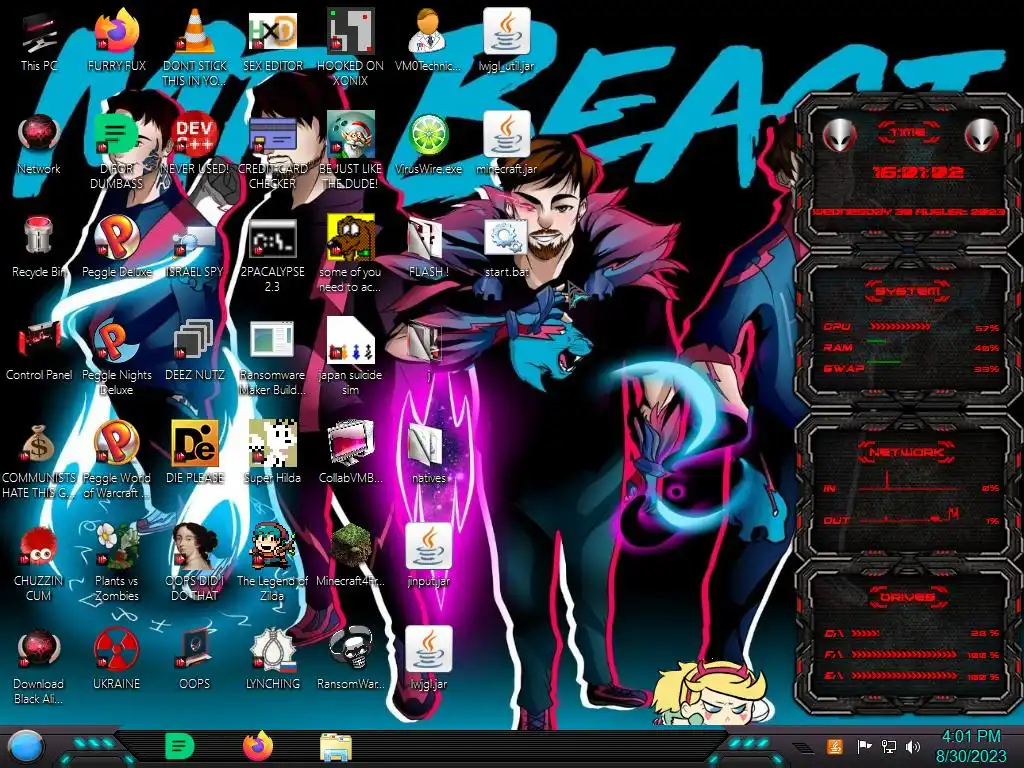Screen dimensions: 1024x768
Task: Open The Legend of Zilda shortcut
Action: tap(273, 547)
